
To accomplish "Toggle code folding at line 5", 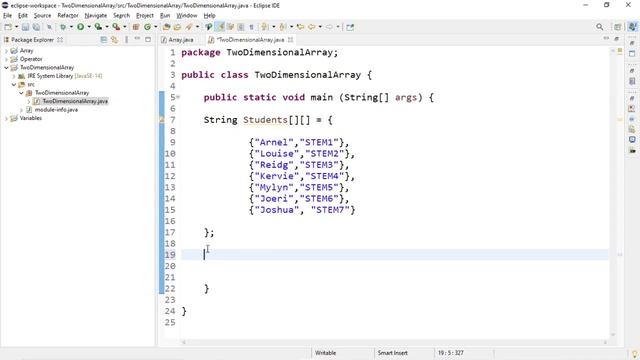I will click(178, 97).
